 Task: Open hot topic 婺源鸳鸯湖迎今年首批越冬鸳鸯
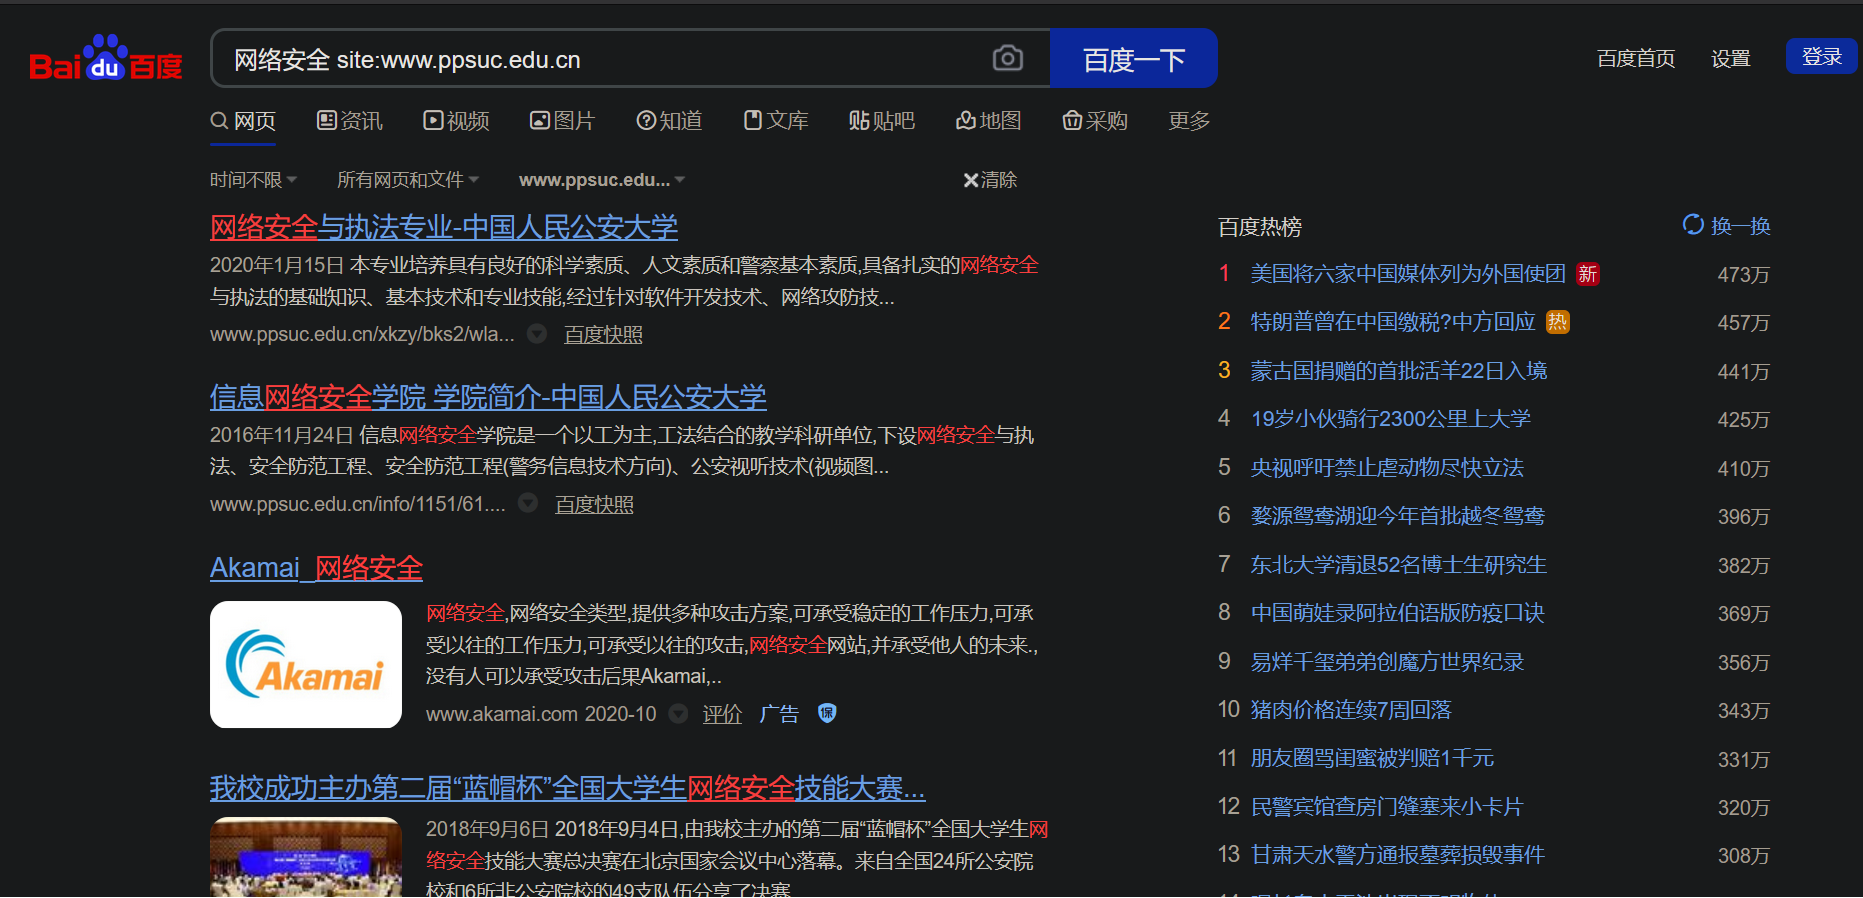click(1398, 516)
